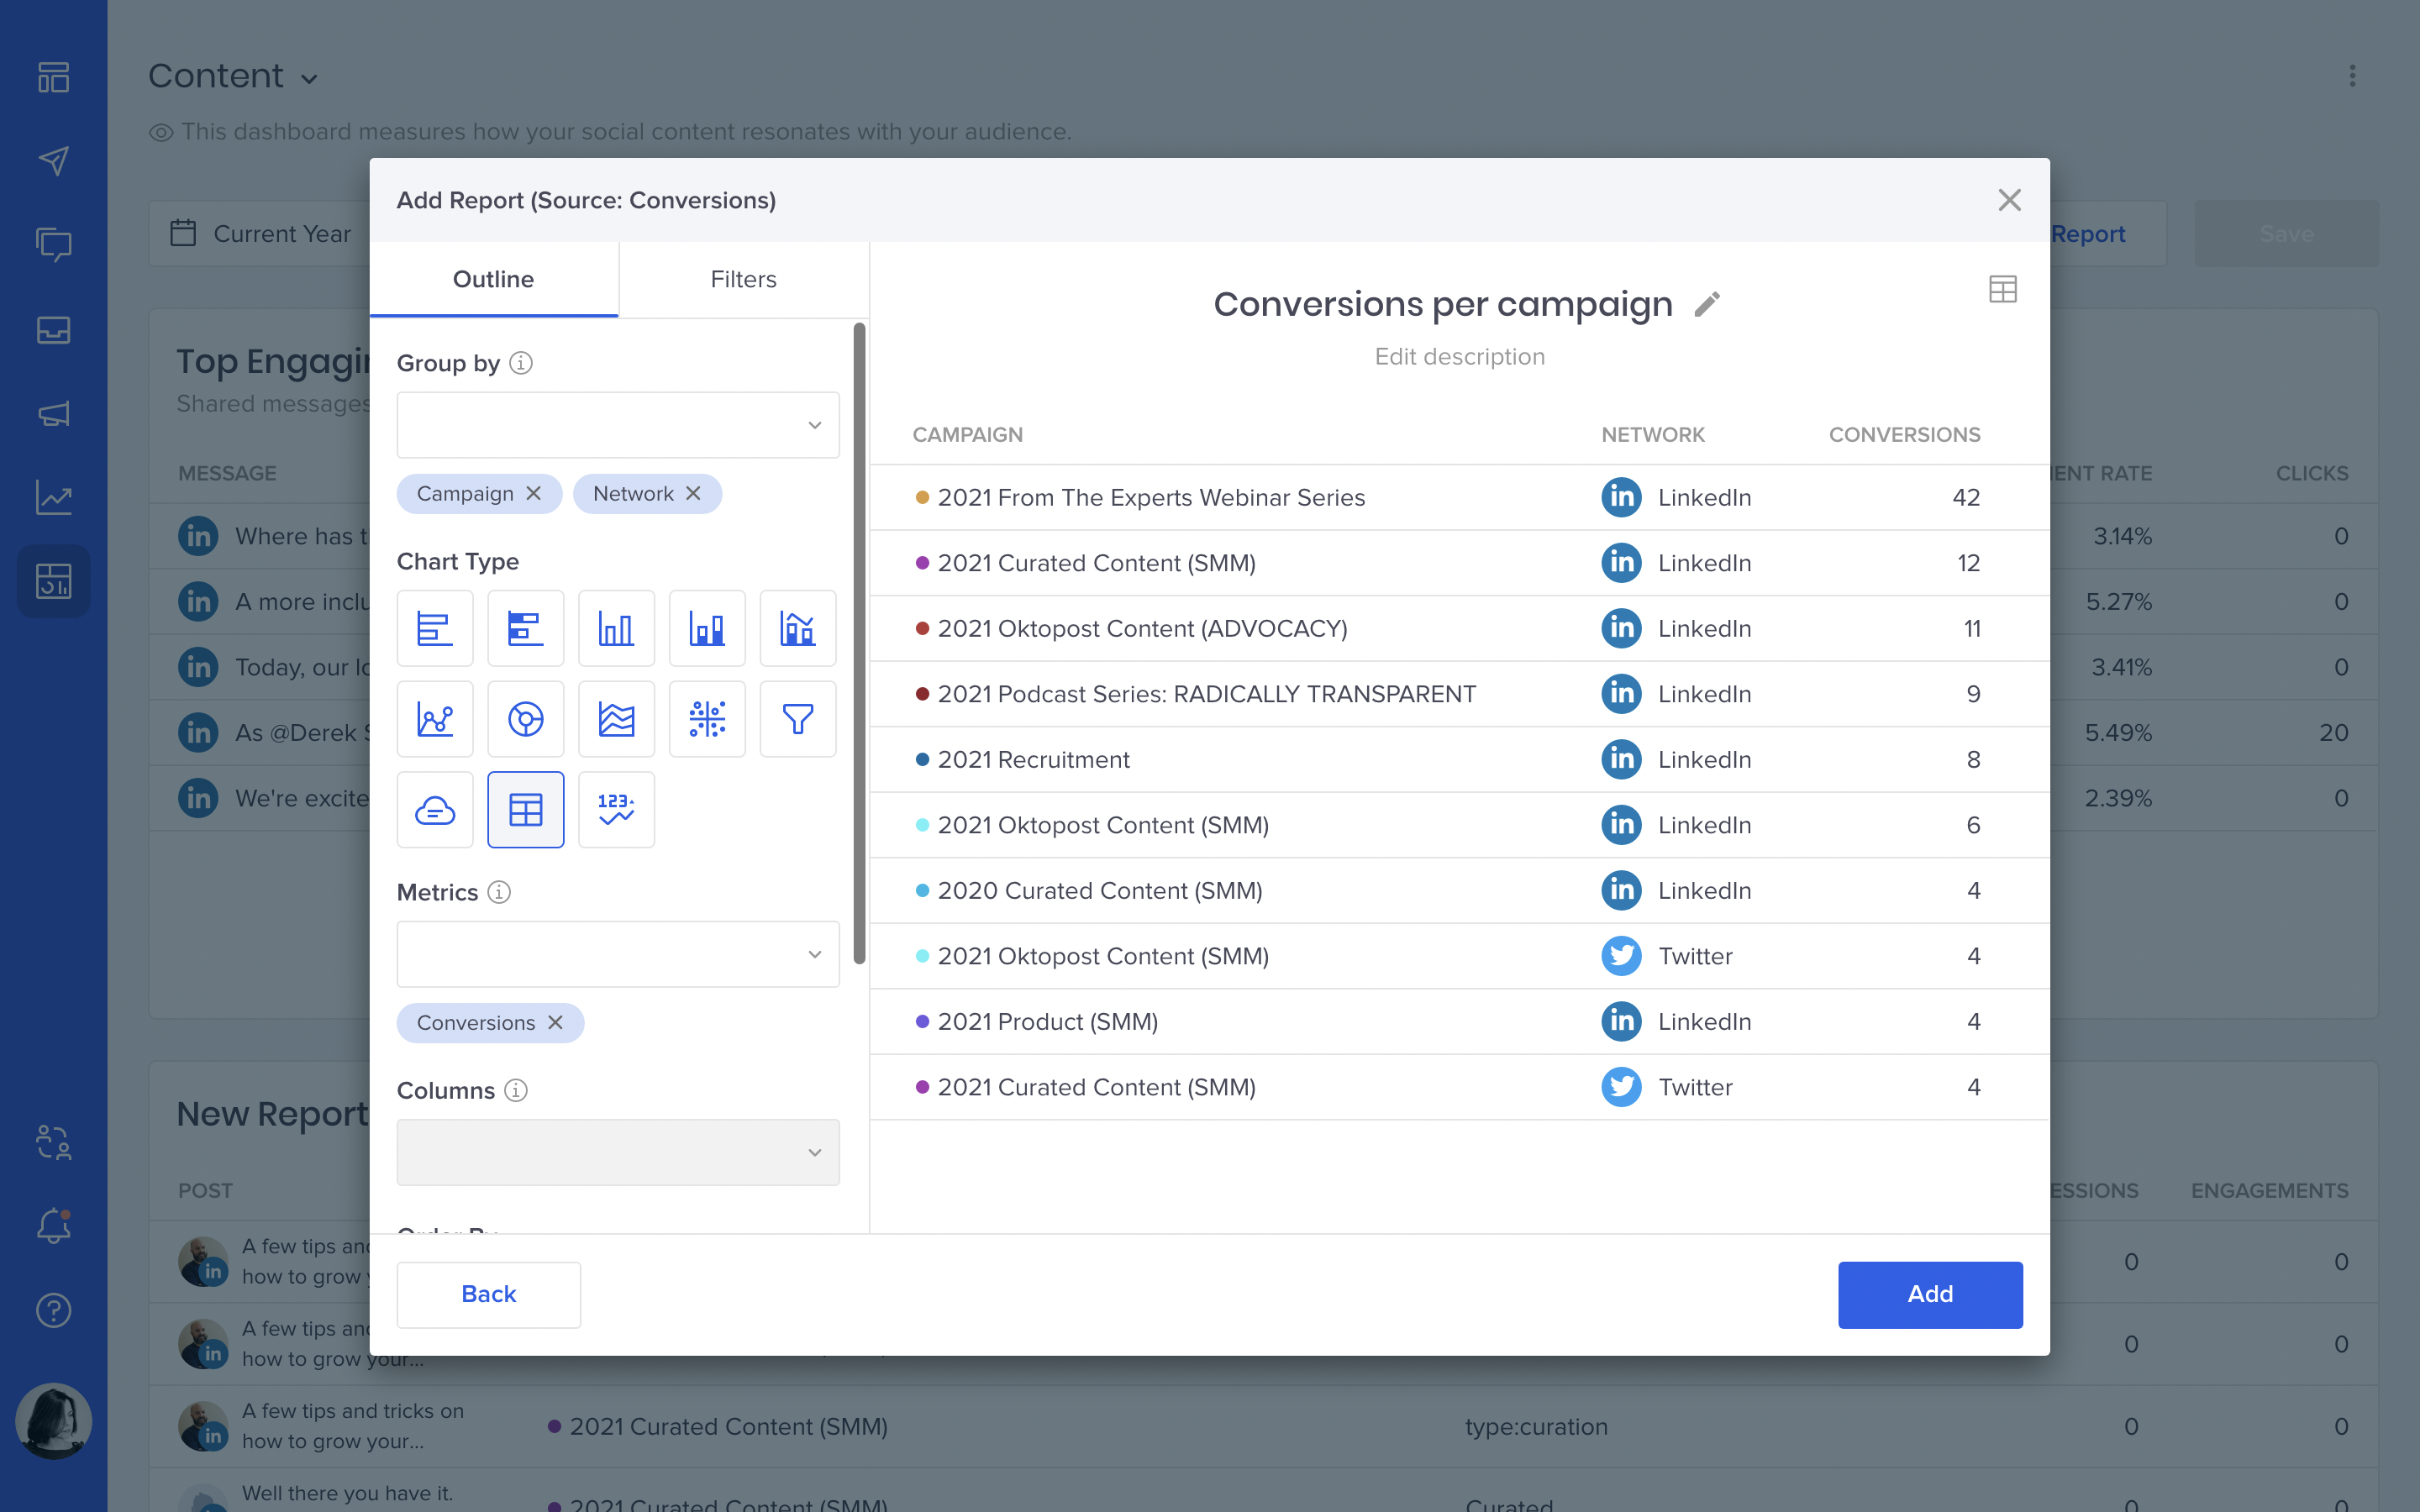
Task: Click the pencil icon to edit title
Action: 1707,304
